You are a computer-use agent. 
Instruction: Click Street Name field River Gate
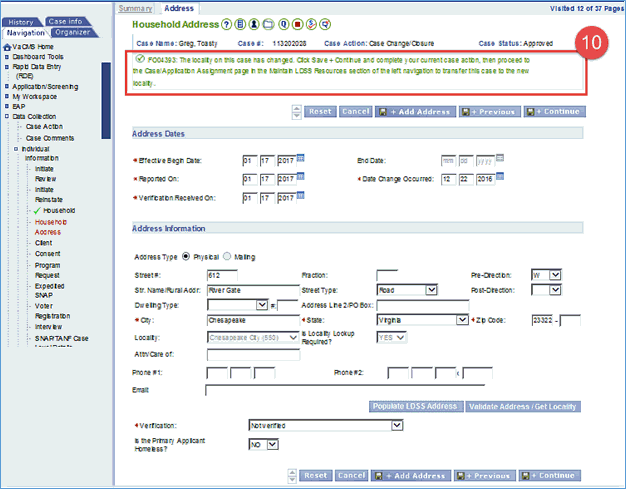[254, 290]
